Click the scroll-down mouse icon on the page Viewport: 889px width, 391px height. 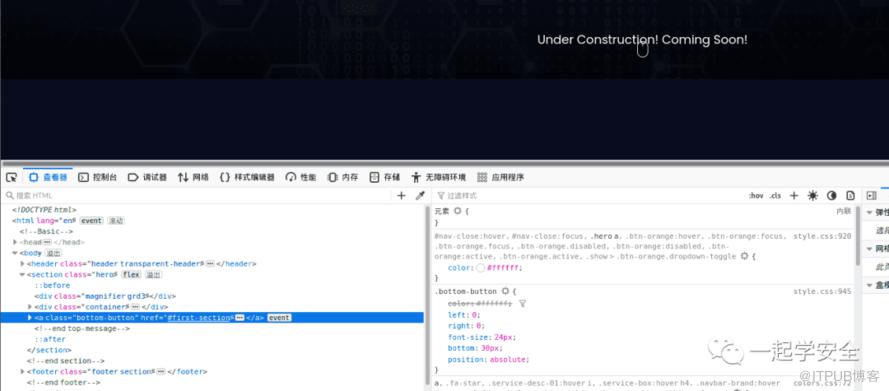(x=642, y=49)
